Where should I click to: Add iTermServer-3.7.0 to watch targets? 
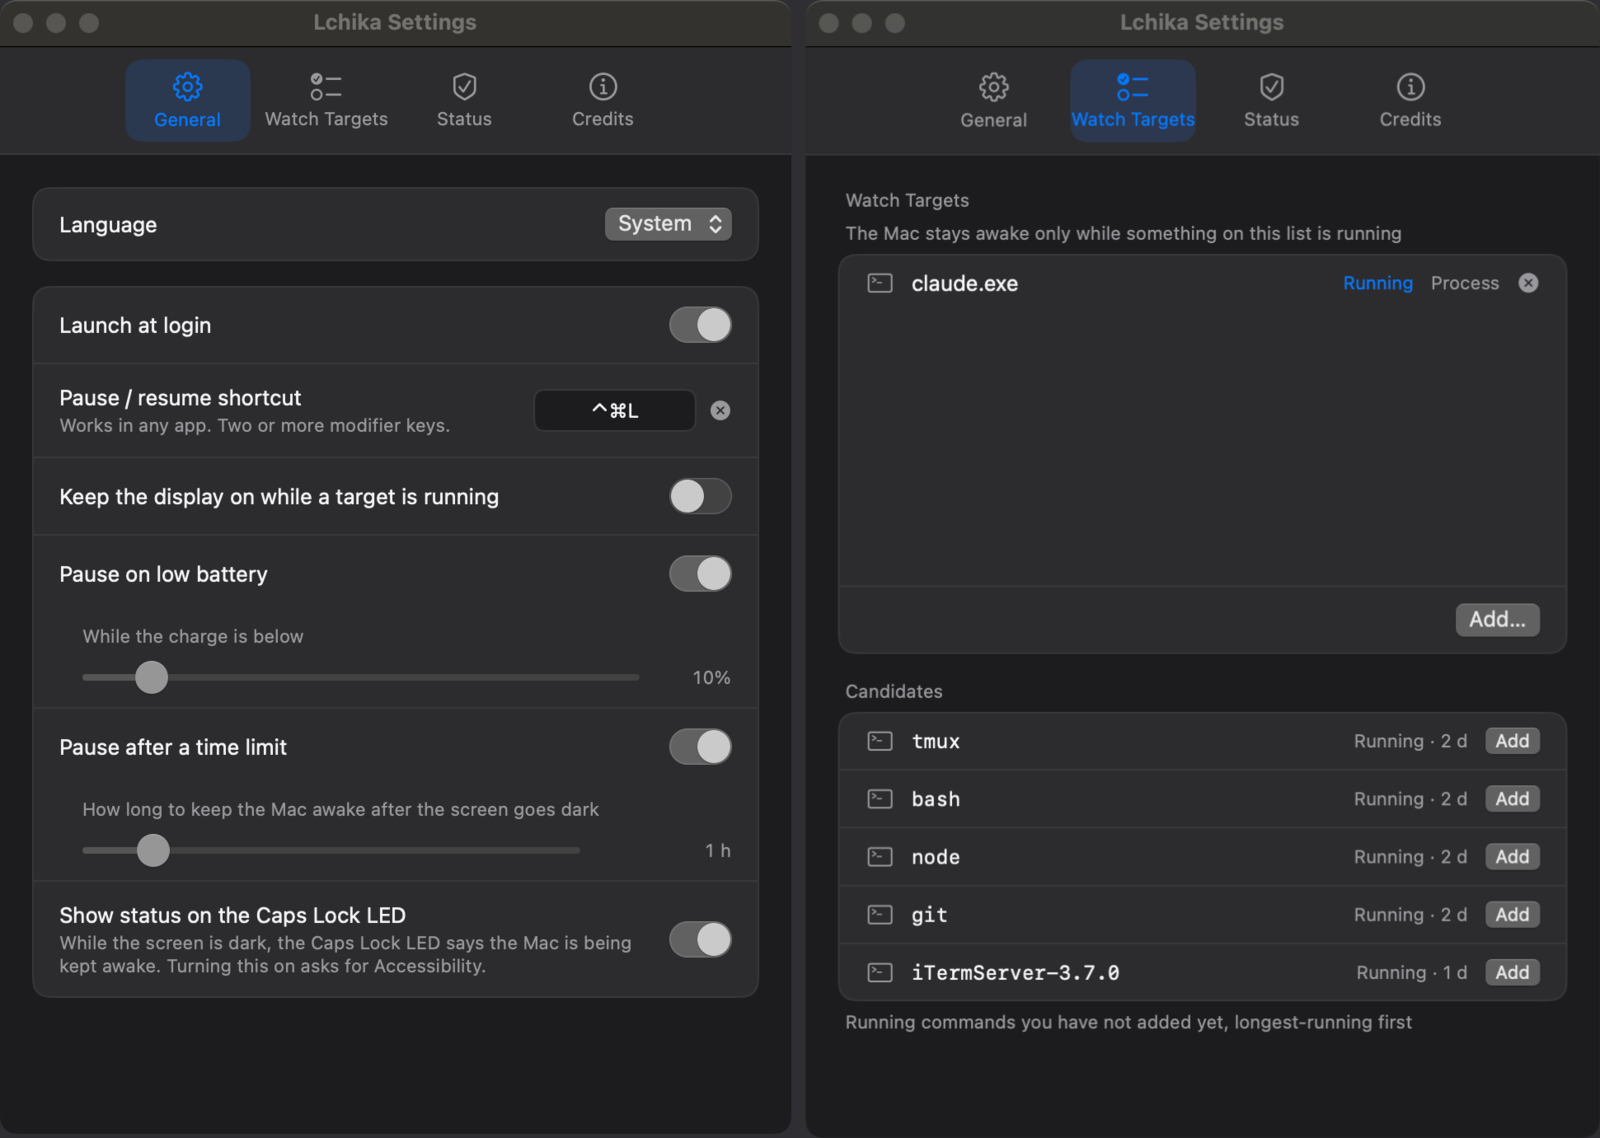[1512, 972]
